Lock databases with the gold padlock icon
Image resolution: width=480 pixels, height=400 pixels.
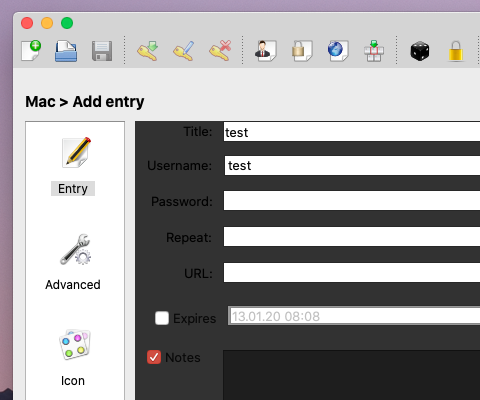(456, 51)
